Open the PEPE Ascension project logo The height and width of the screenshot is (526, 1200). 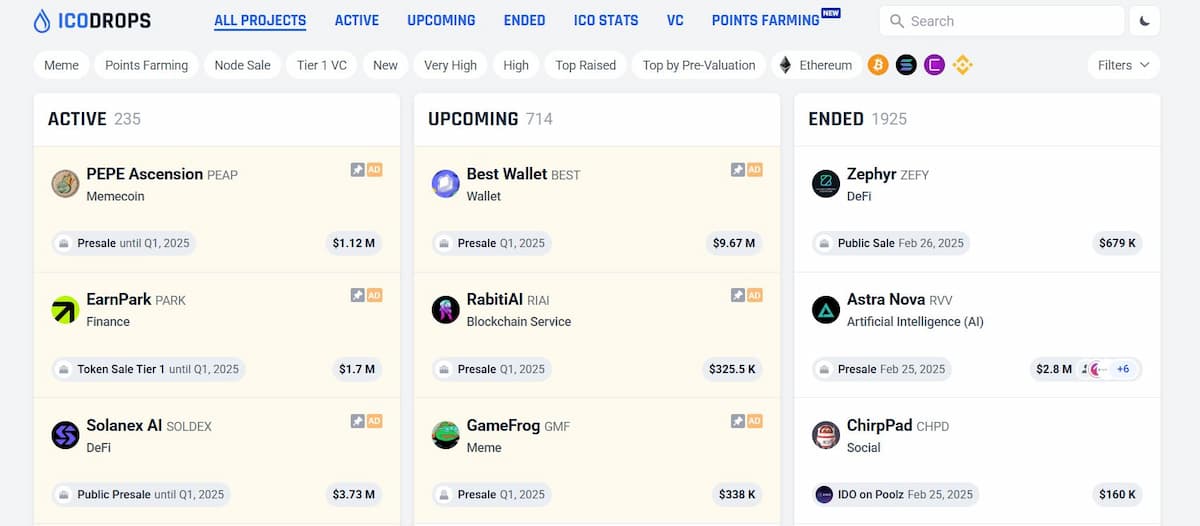[65, 184]
